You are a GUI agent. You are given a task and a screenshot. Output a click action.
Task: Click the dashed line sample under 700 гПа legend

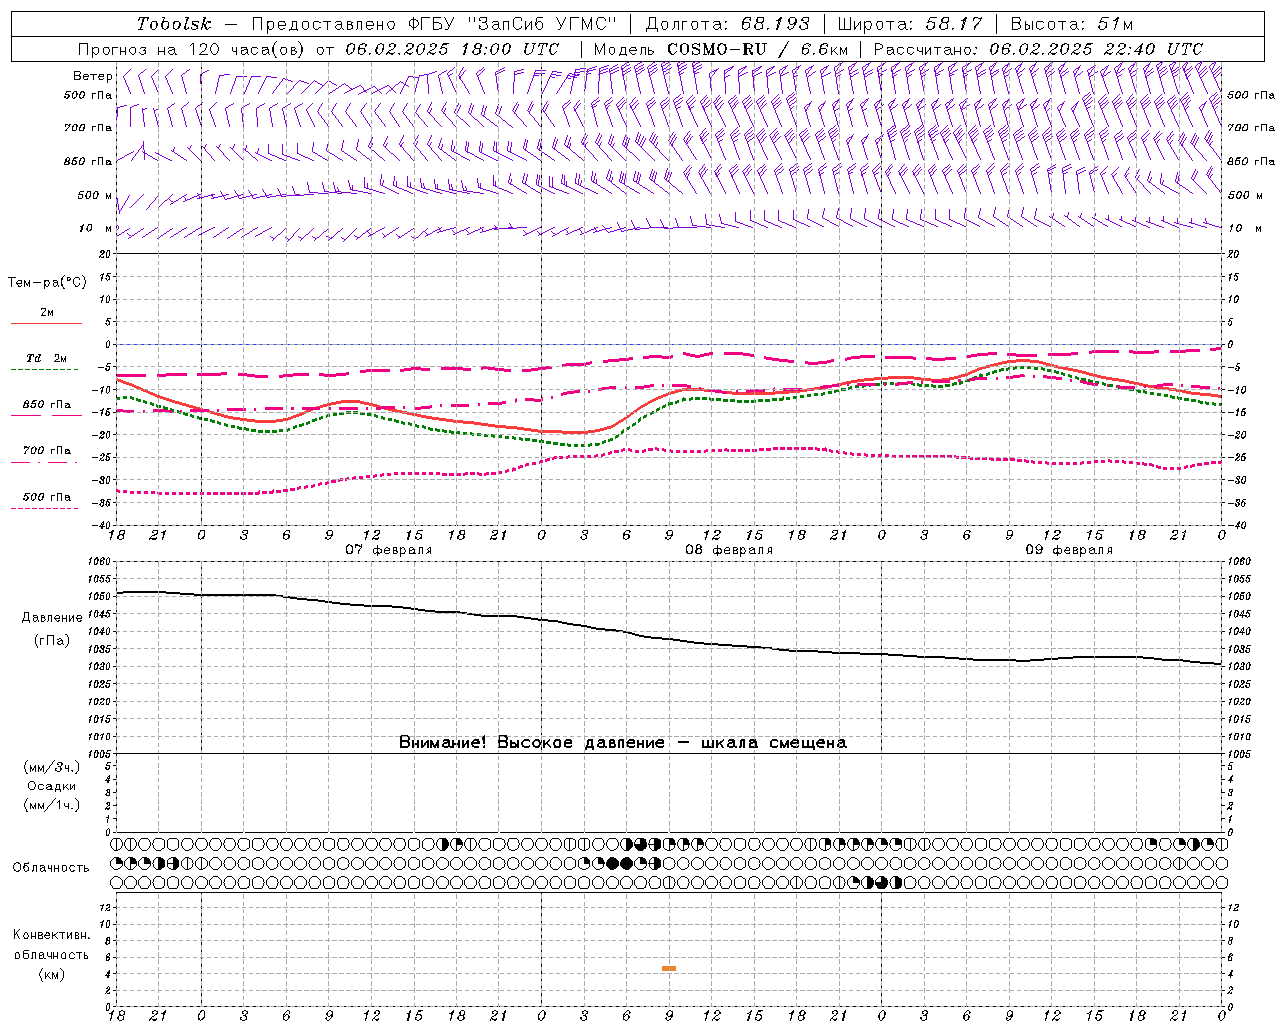[44, 463]
